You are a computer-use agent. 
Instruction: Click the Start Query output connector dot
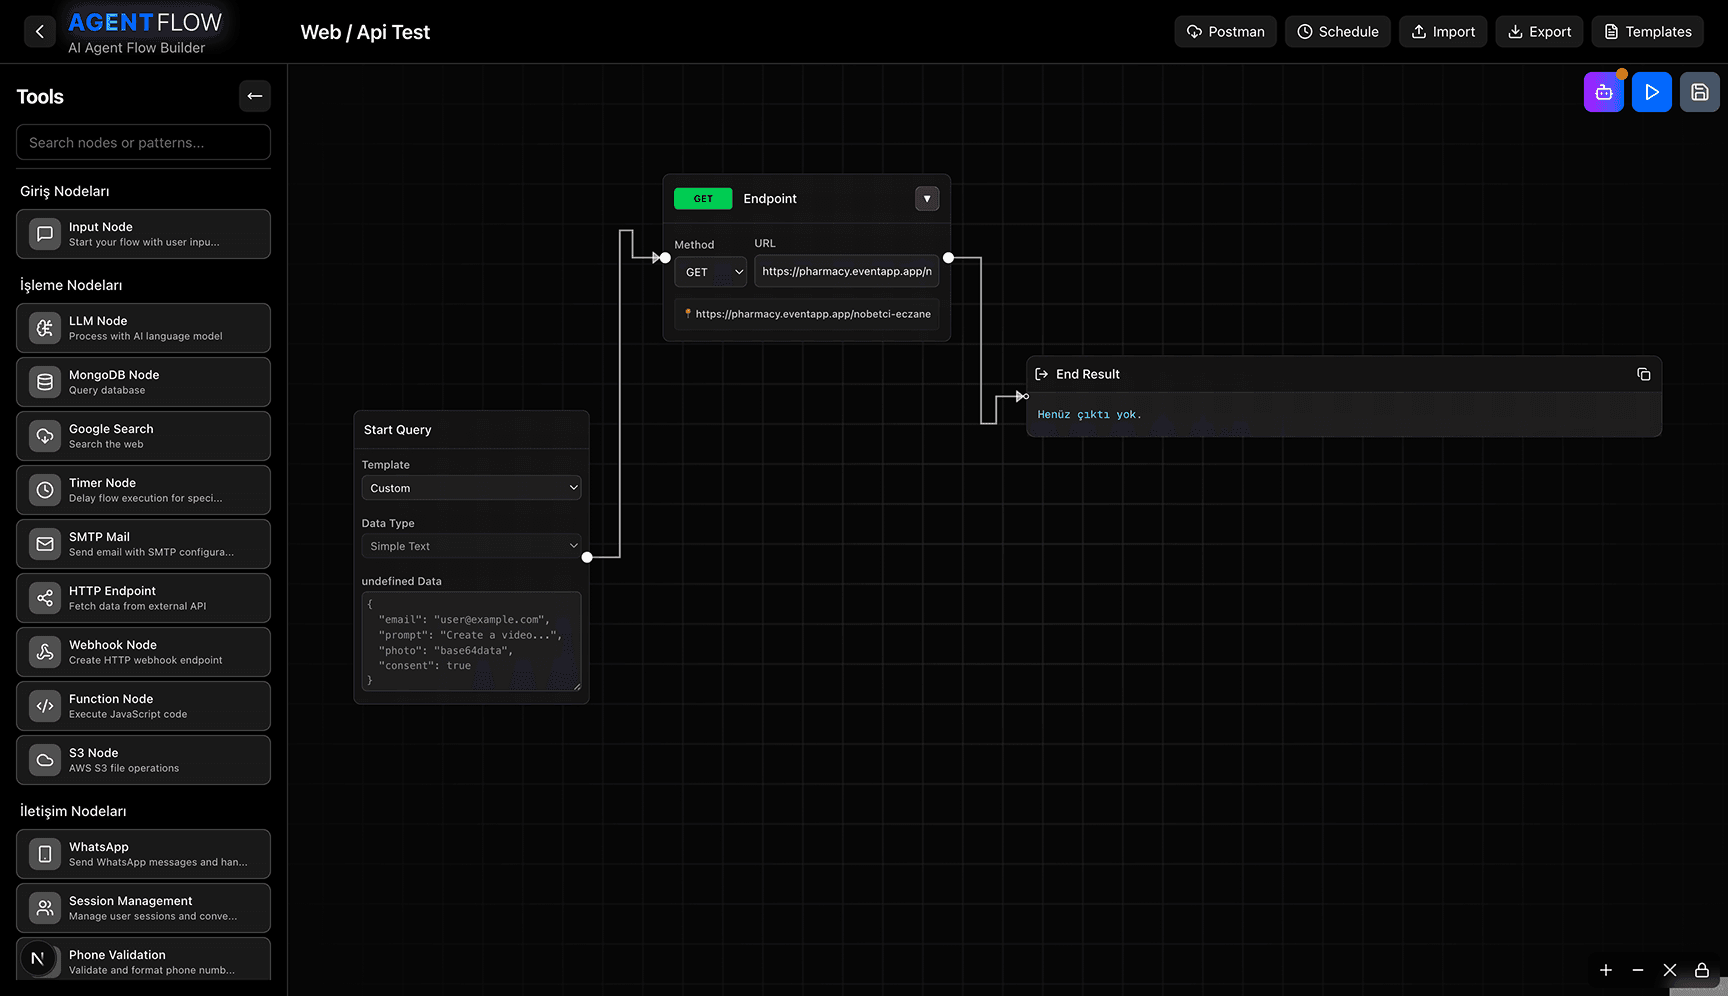tap(587, 557)
